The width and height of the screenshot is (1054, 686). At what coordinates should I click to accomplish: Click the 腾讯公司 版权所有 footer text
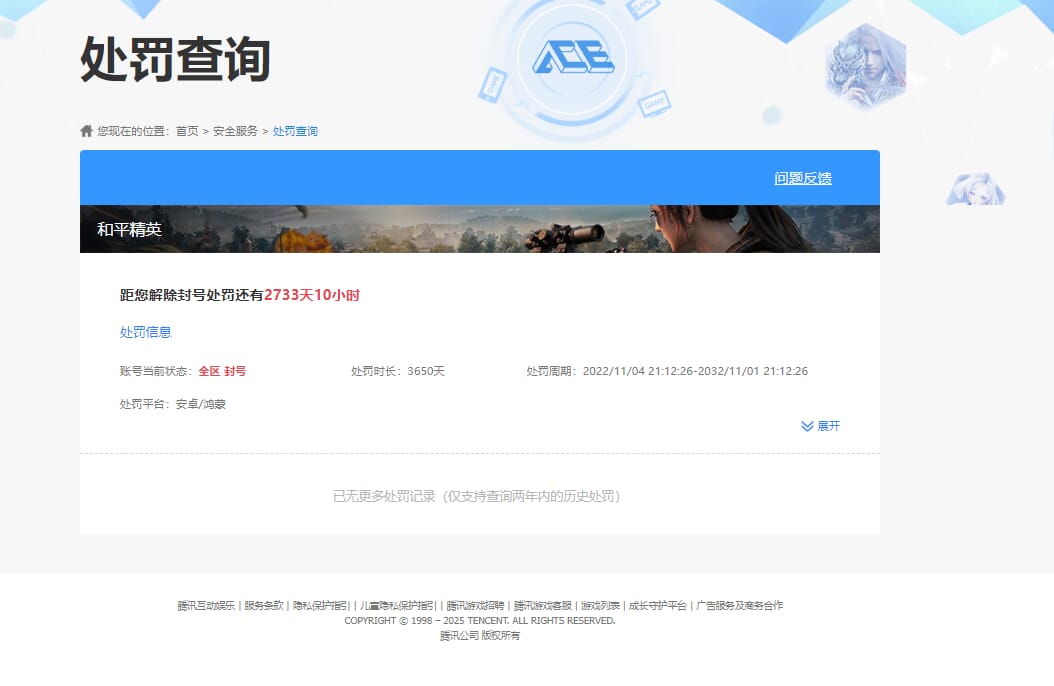click(480, 636)
